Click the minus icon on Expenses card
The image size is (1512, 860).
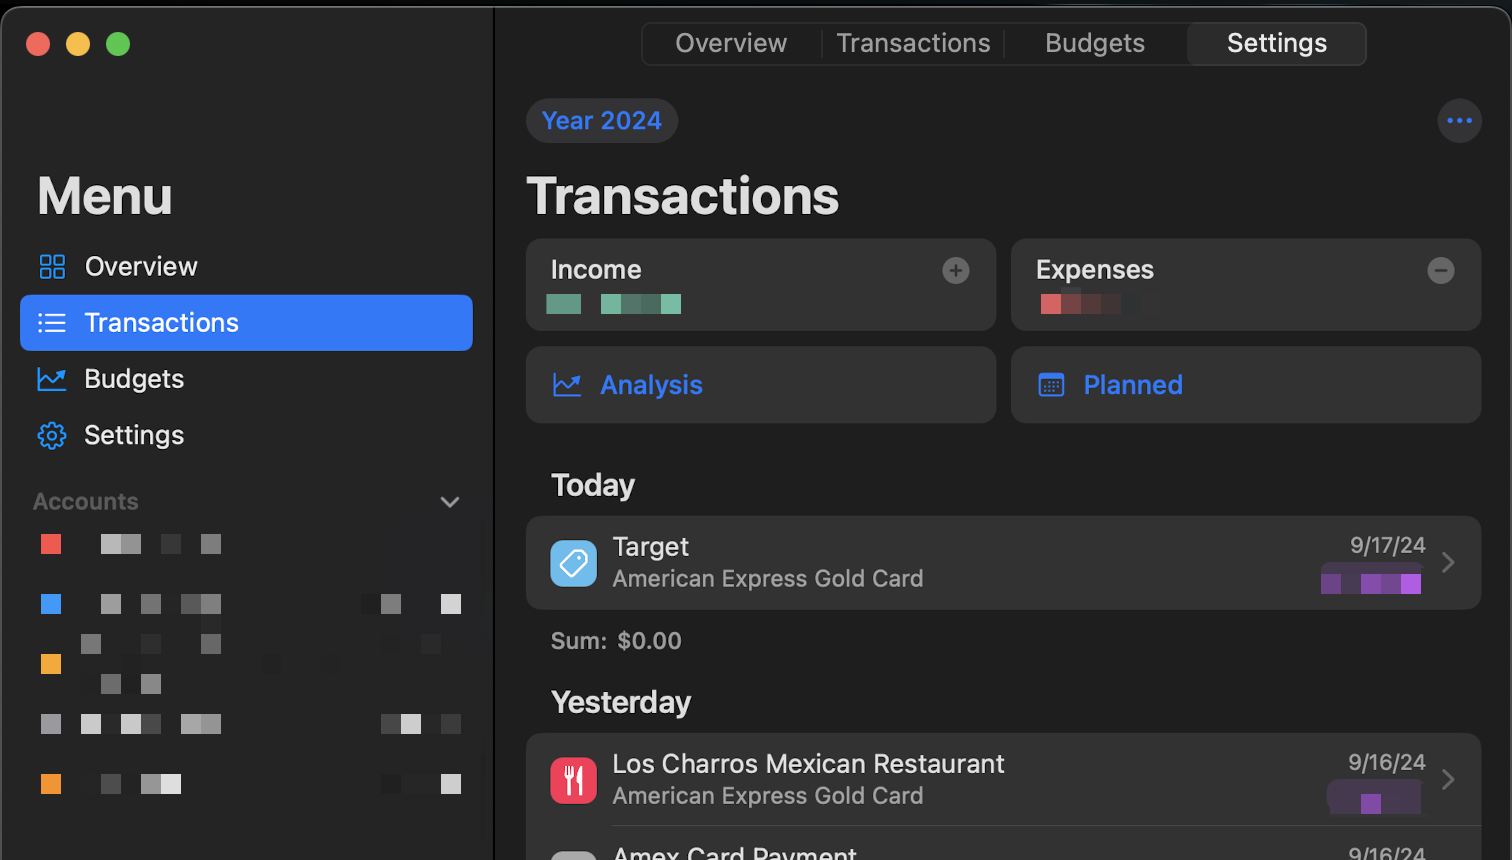(x=1440, y=270)
